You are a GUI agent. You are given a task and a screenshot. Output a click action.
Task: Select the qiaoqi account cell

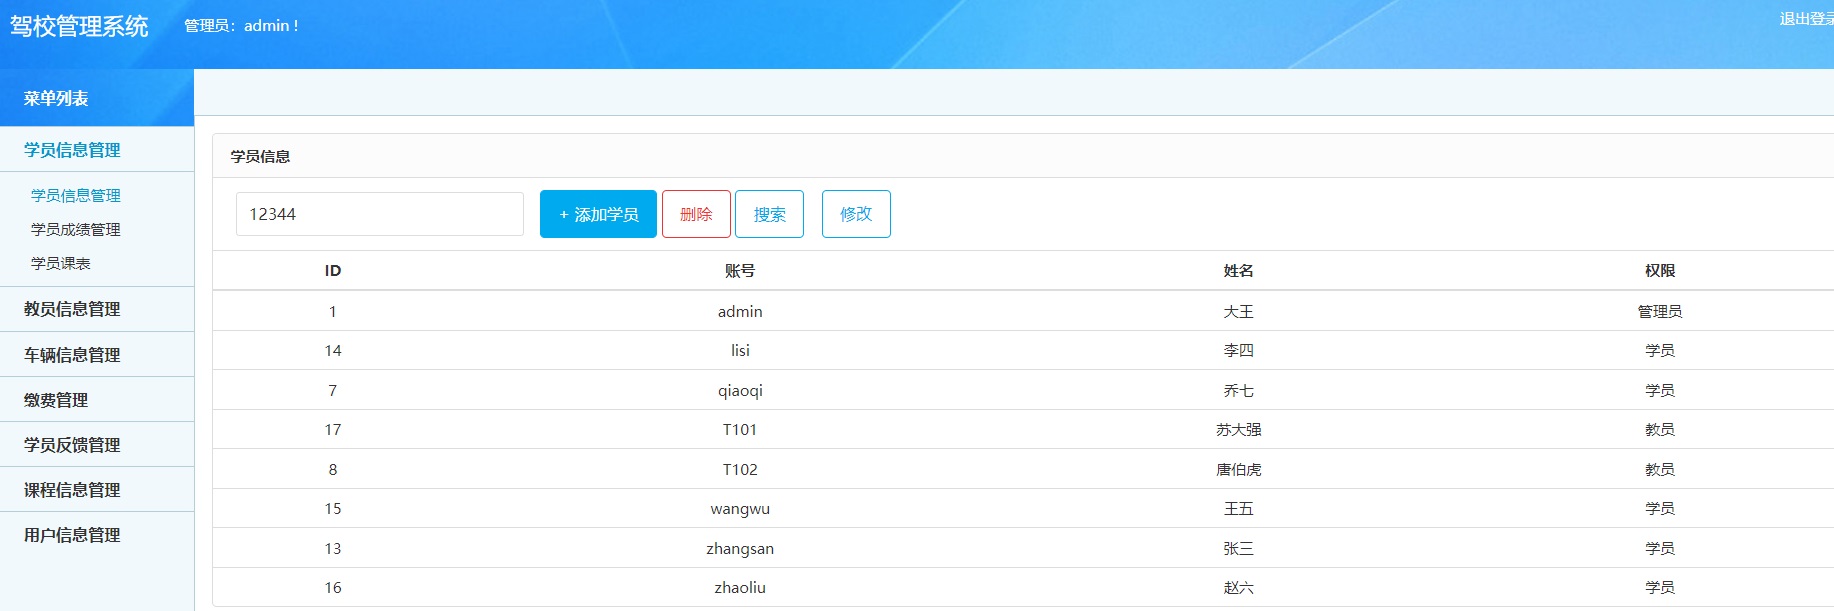pyautogui.click(x=740, y=390)
